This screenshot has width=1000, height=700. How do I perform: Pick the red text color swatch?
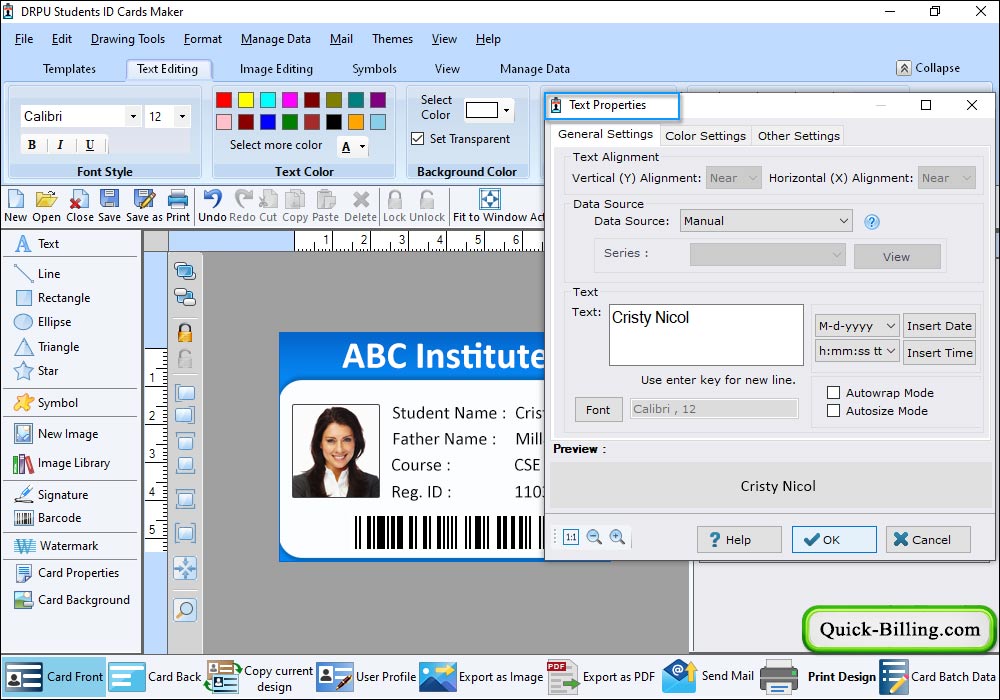[224, 99]
